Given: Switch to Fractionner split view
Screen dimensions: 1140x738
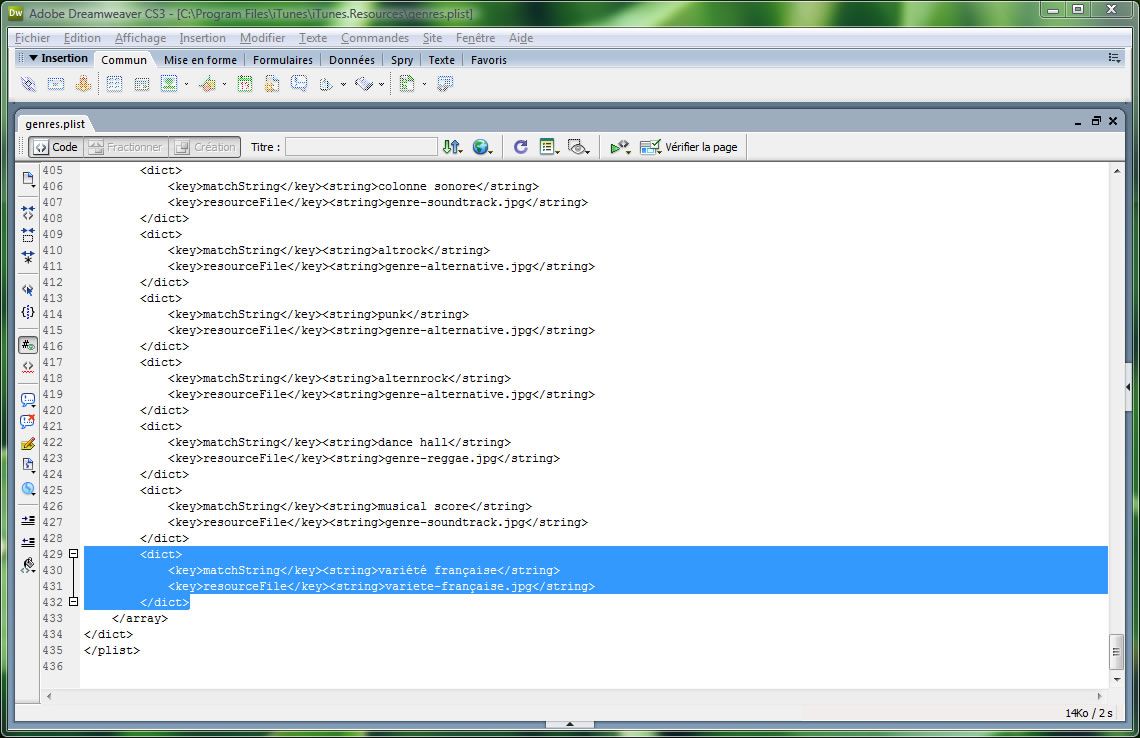Looking at the screenshot, I should pyautogui.click(x=126, y=147).
